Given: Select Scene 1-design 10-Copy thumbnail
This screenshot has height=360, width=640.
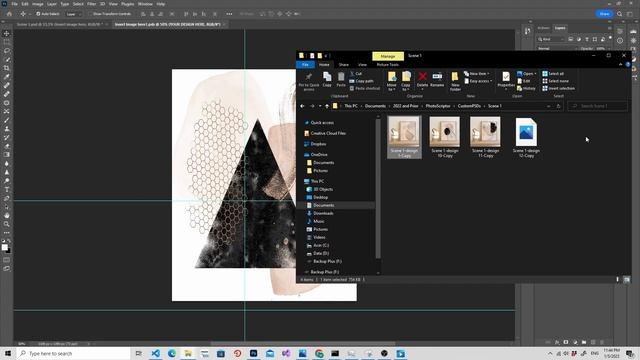Looking at the screenshot, I should pyautogui.click(x=444, y=137).
